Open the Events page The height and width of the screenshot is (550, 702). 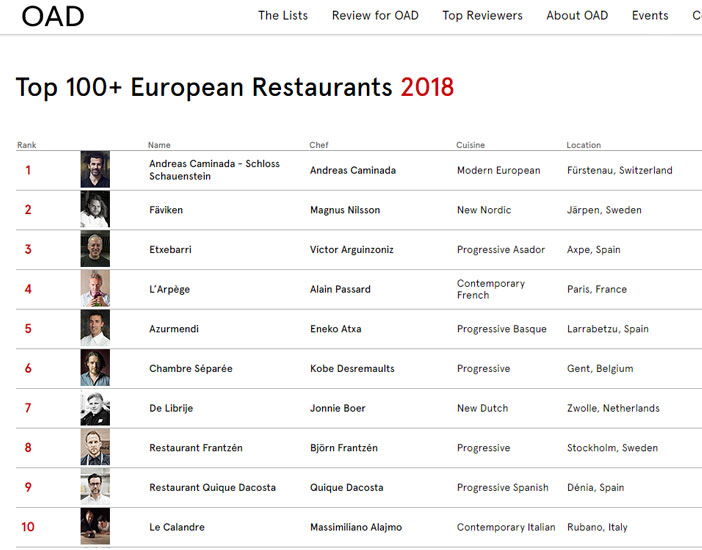650,16
